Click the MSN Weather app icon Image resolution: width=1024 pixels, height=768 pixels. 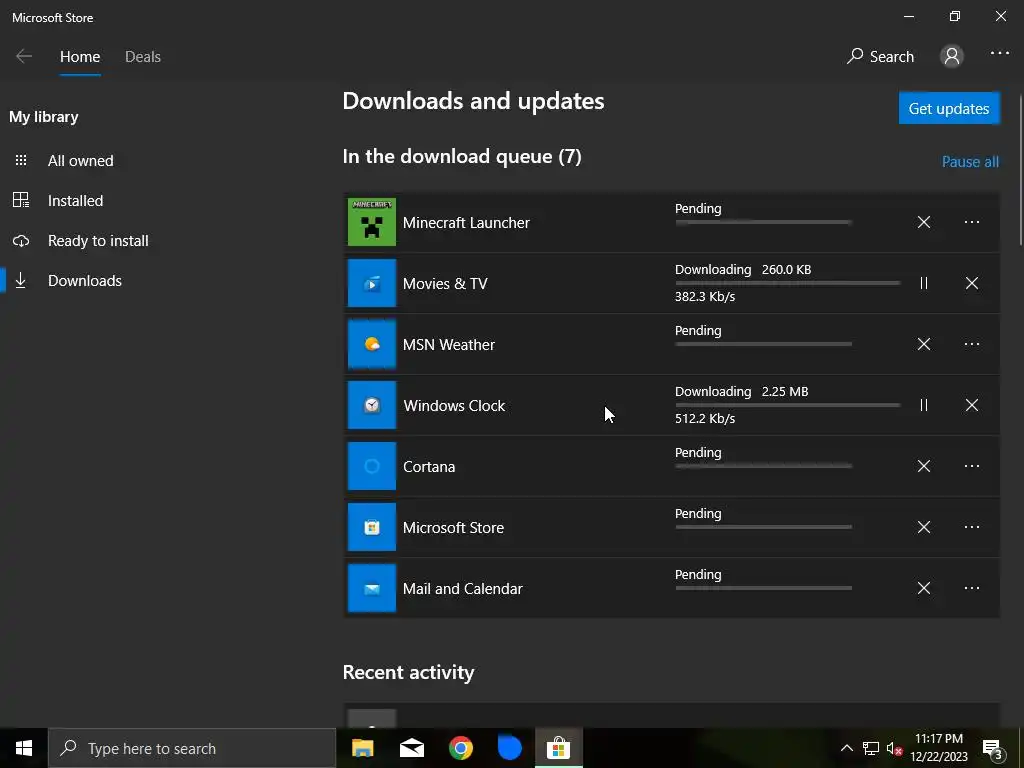pos(372,344)
